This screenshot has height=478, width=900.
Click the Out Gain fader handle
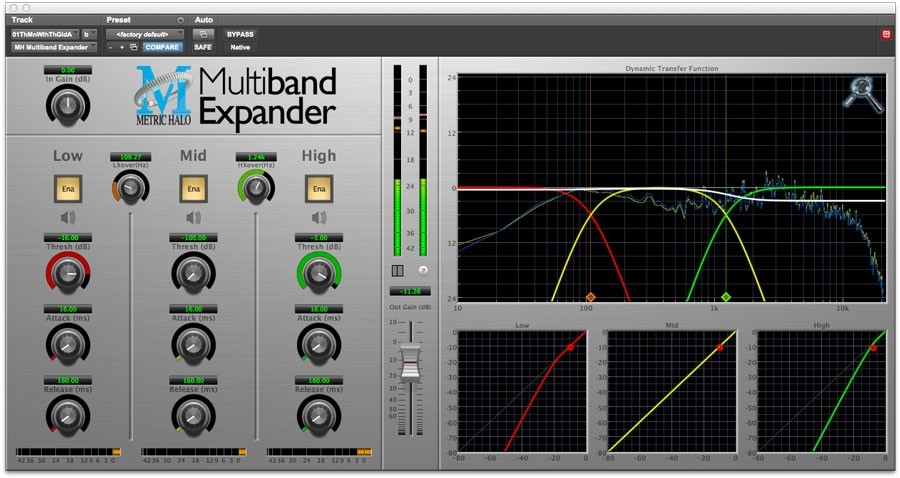[x=411, y=363]
